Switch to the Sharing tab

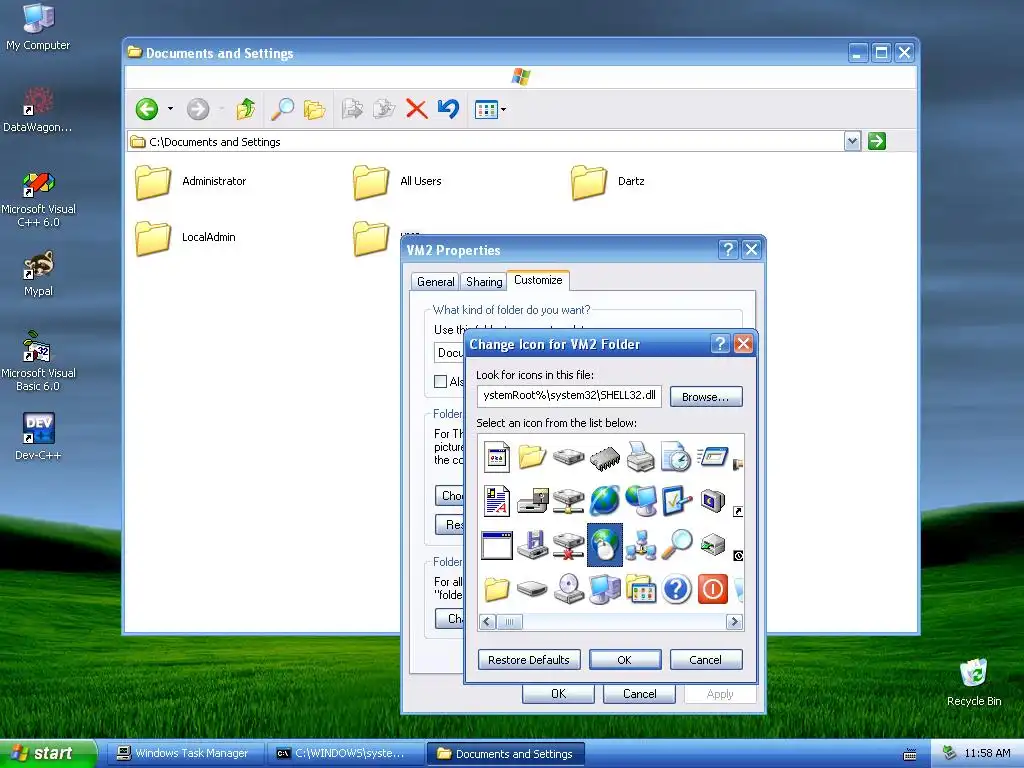point(484,281)
